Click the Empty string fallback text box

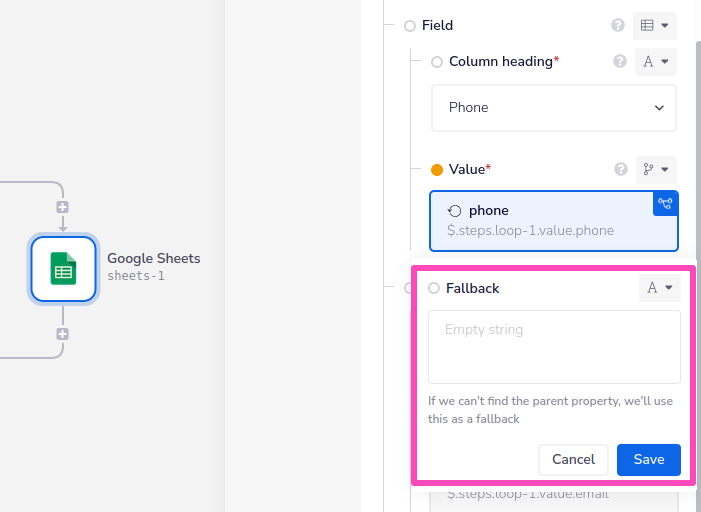554,347
